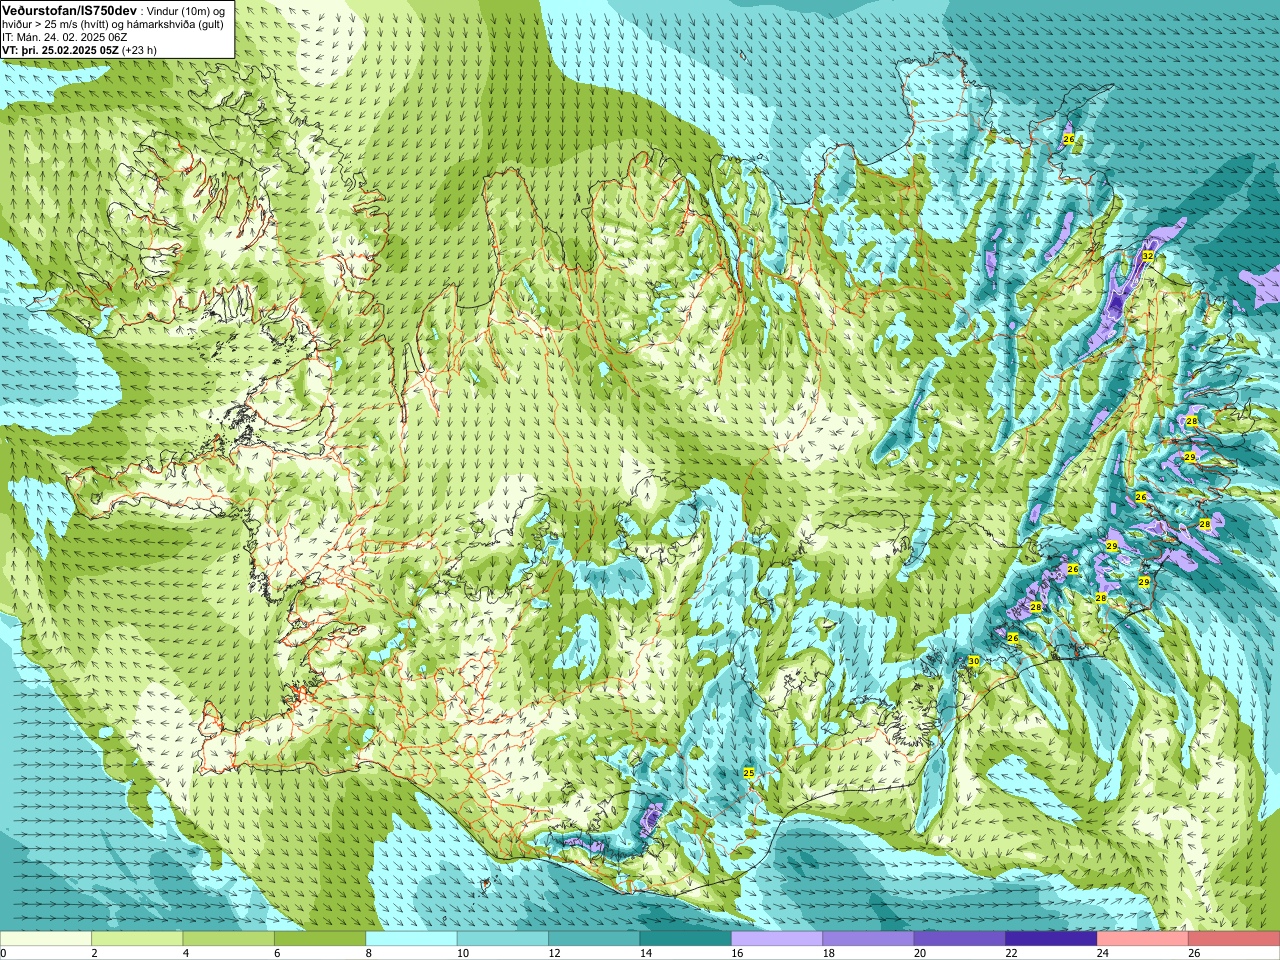Click the dark teal 14–16 legend swatch
Screen dimensions: 1280x960
point(686,939)
